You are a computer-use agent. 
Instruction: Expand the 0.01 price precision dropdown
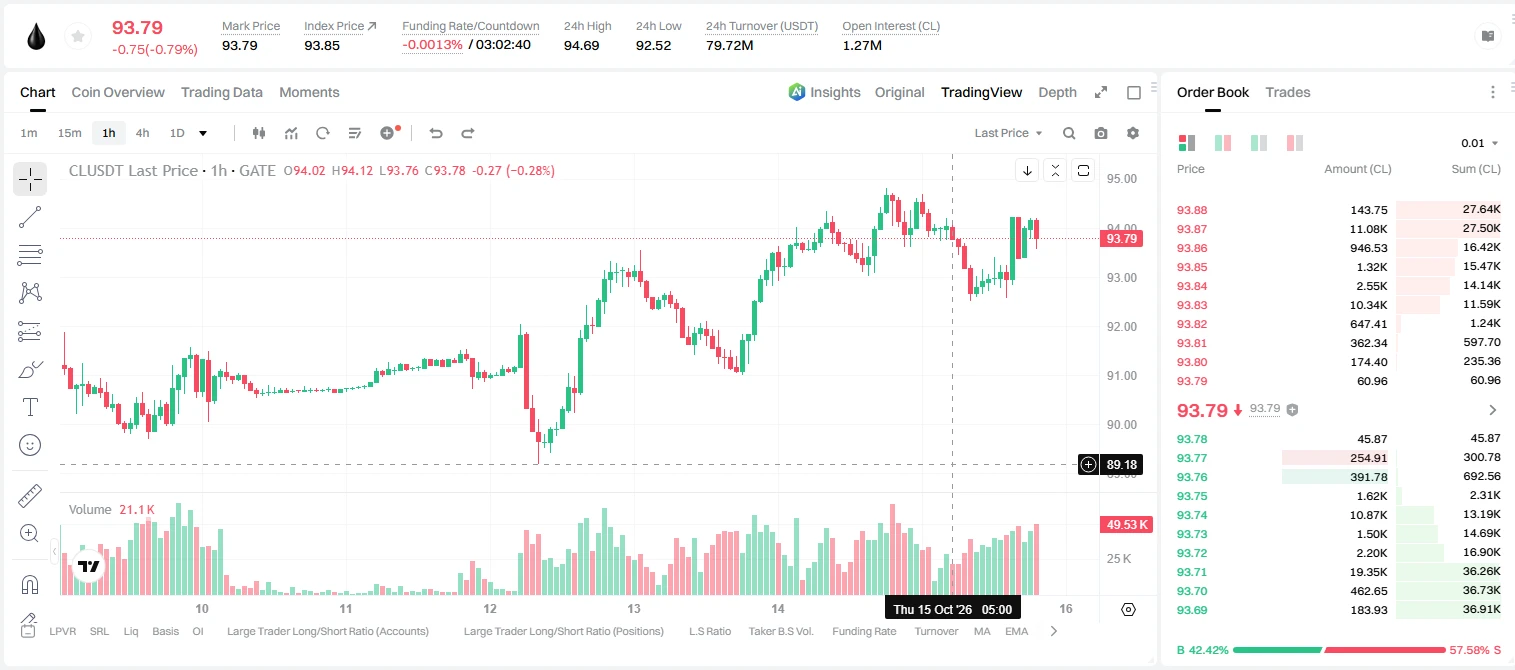coord(1480,143)
